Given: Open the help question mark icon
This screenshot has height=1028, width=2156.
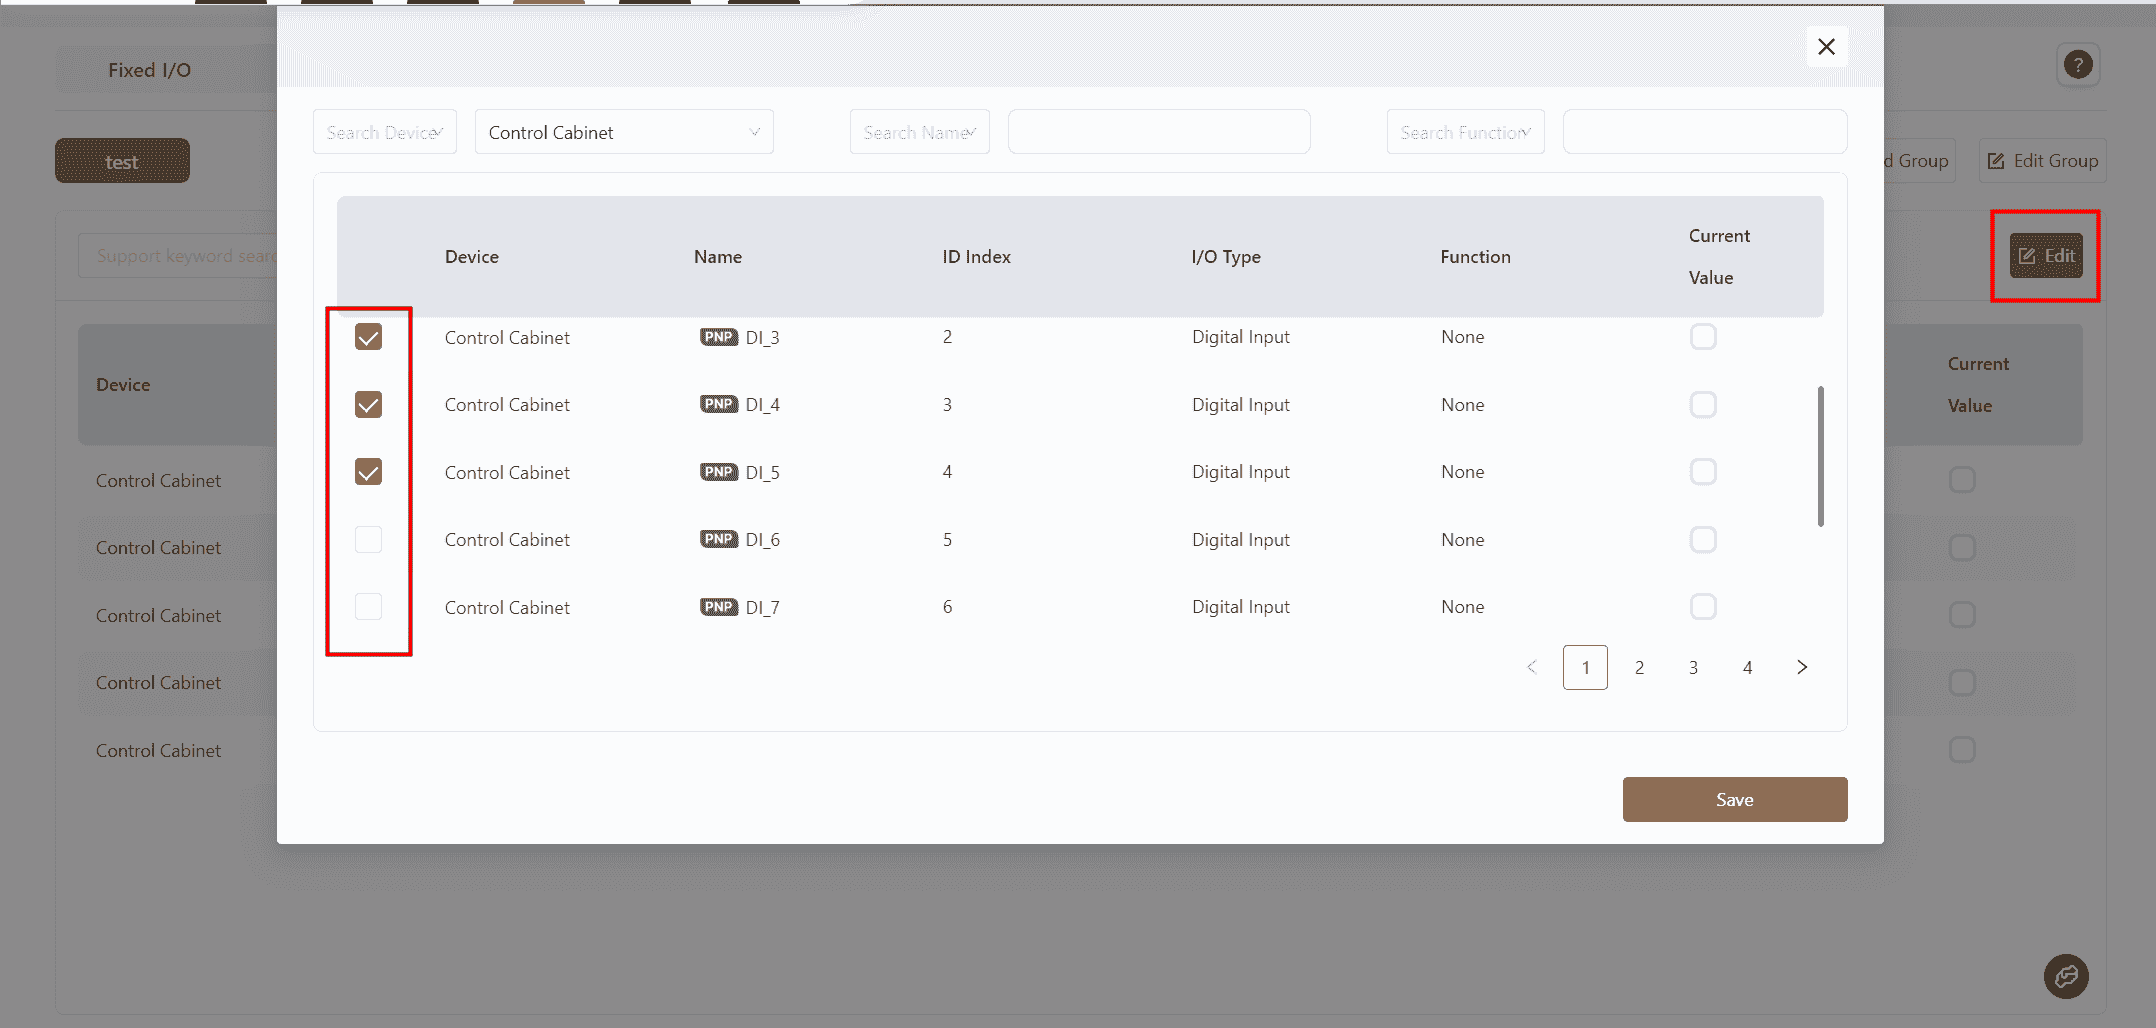Looking at the screenshot, I should 2078,65.
